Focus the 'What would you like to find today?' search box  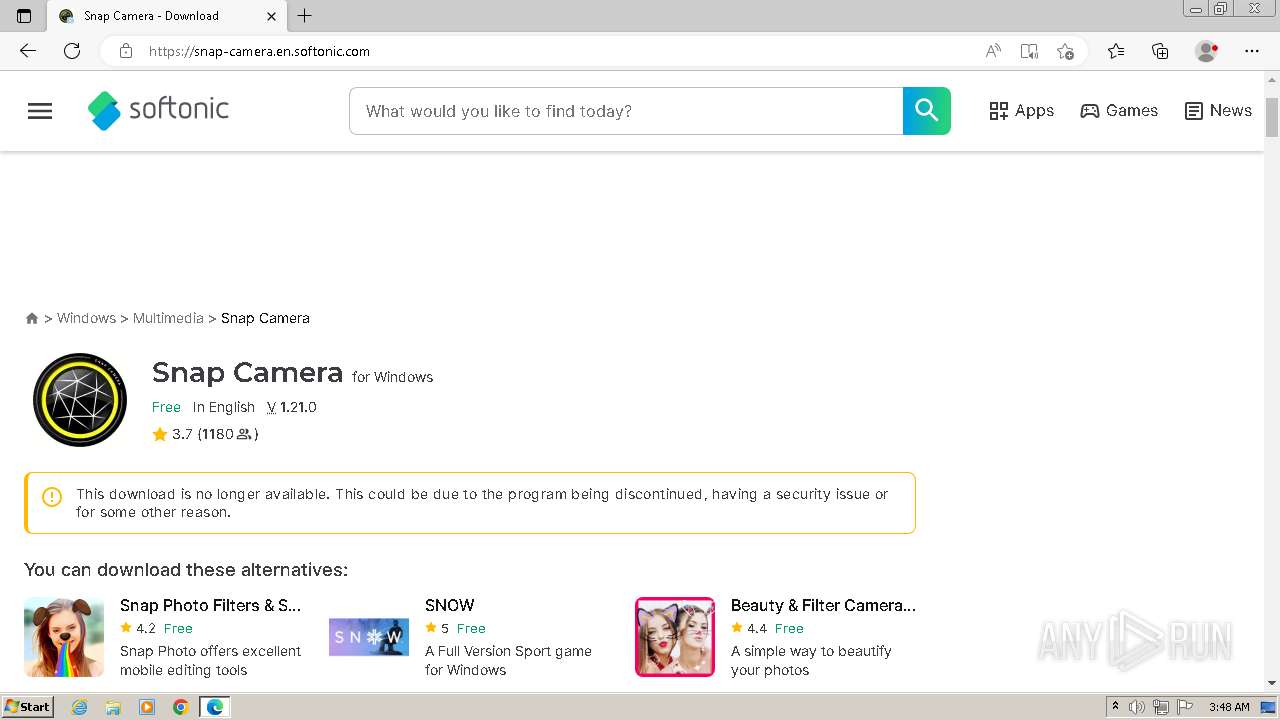(x=626, y=111)
